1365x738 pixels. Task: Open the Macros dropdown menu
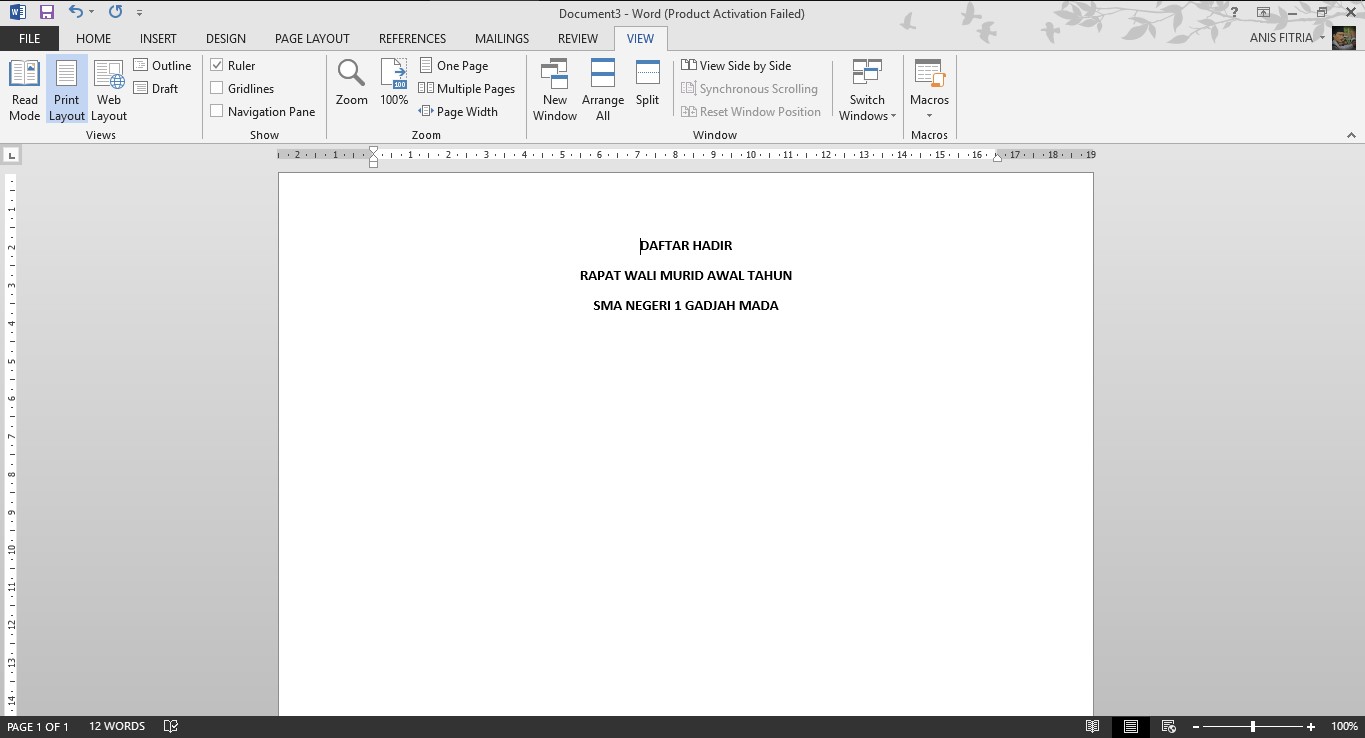point(929,89)
